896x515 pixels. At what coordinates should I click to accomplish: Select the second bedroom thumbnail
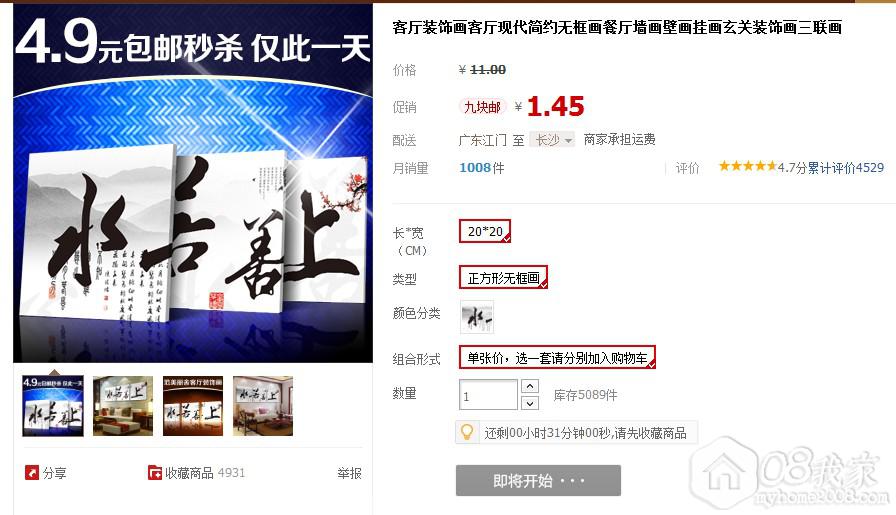pos(123,406)
